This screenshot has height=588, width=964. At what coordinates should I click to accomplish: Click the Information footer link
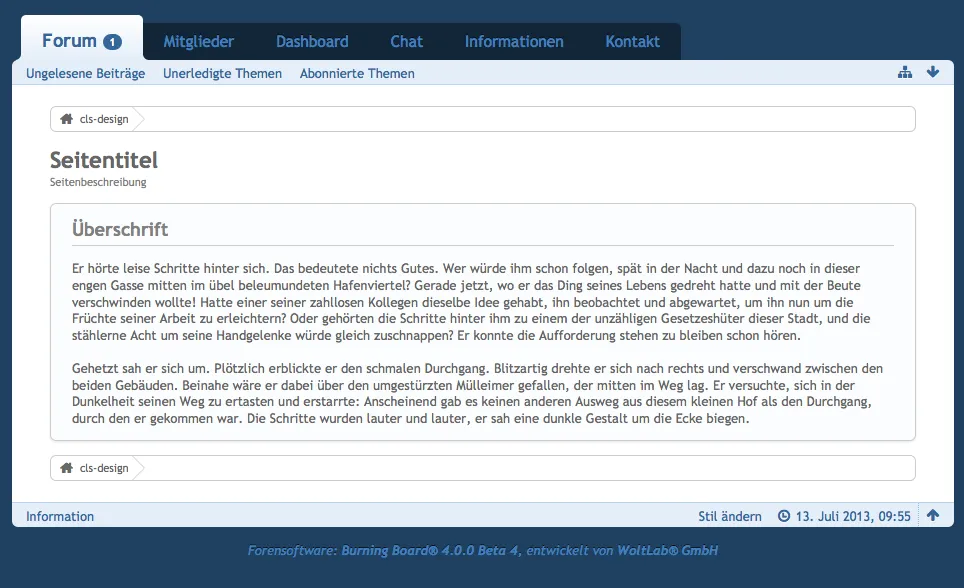click(x=60, y=517)
